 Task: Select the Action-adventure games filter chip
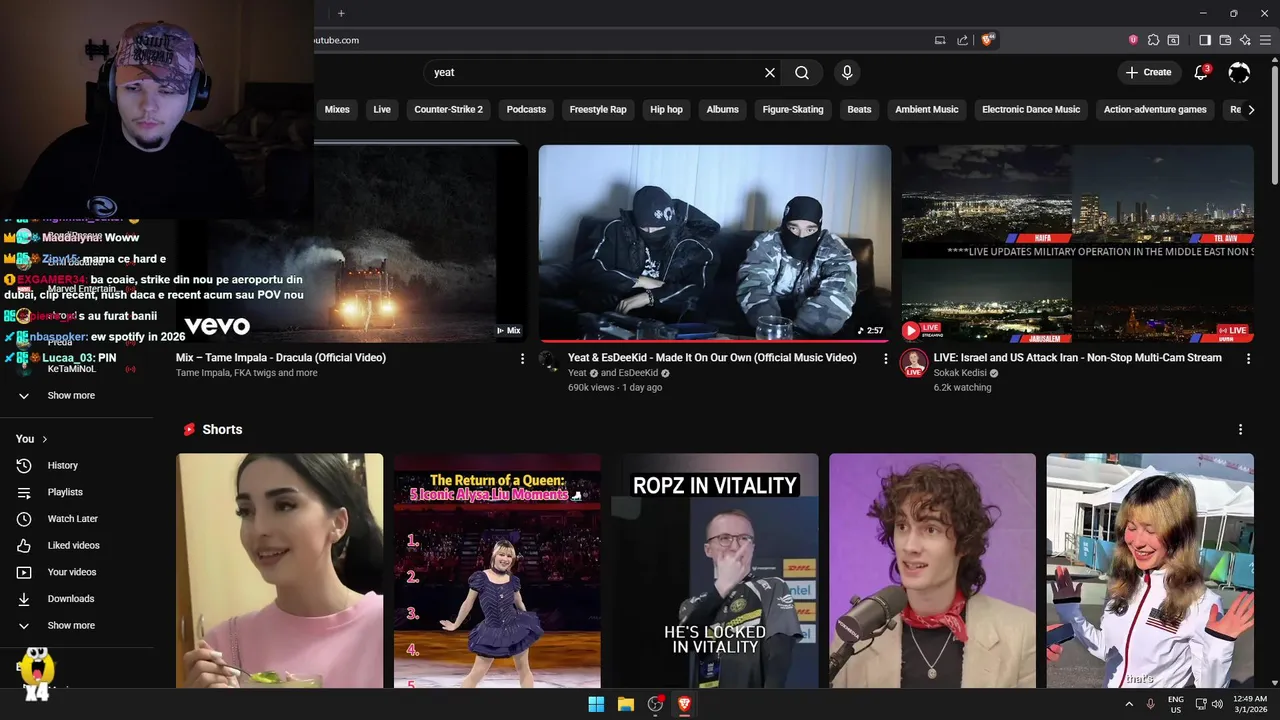click(1155, 109)
